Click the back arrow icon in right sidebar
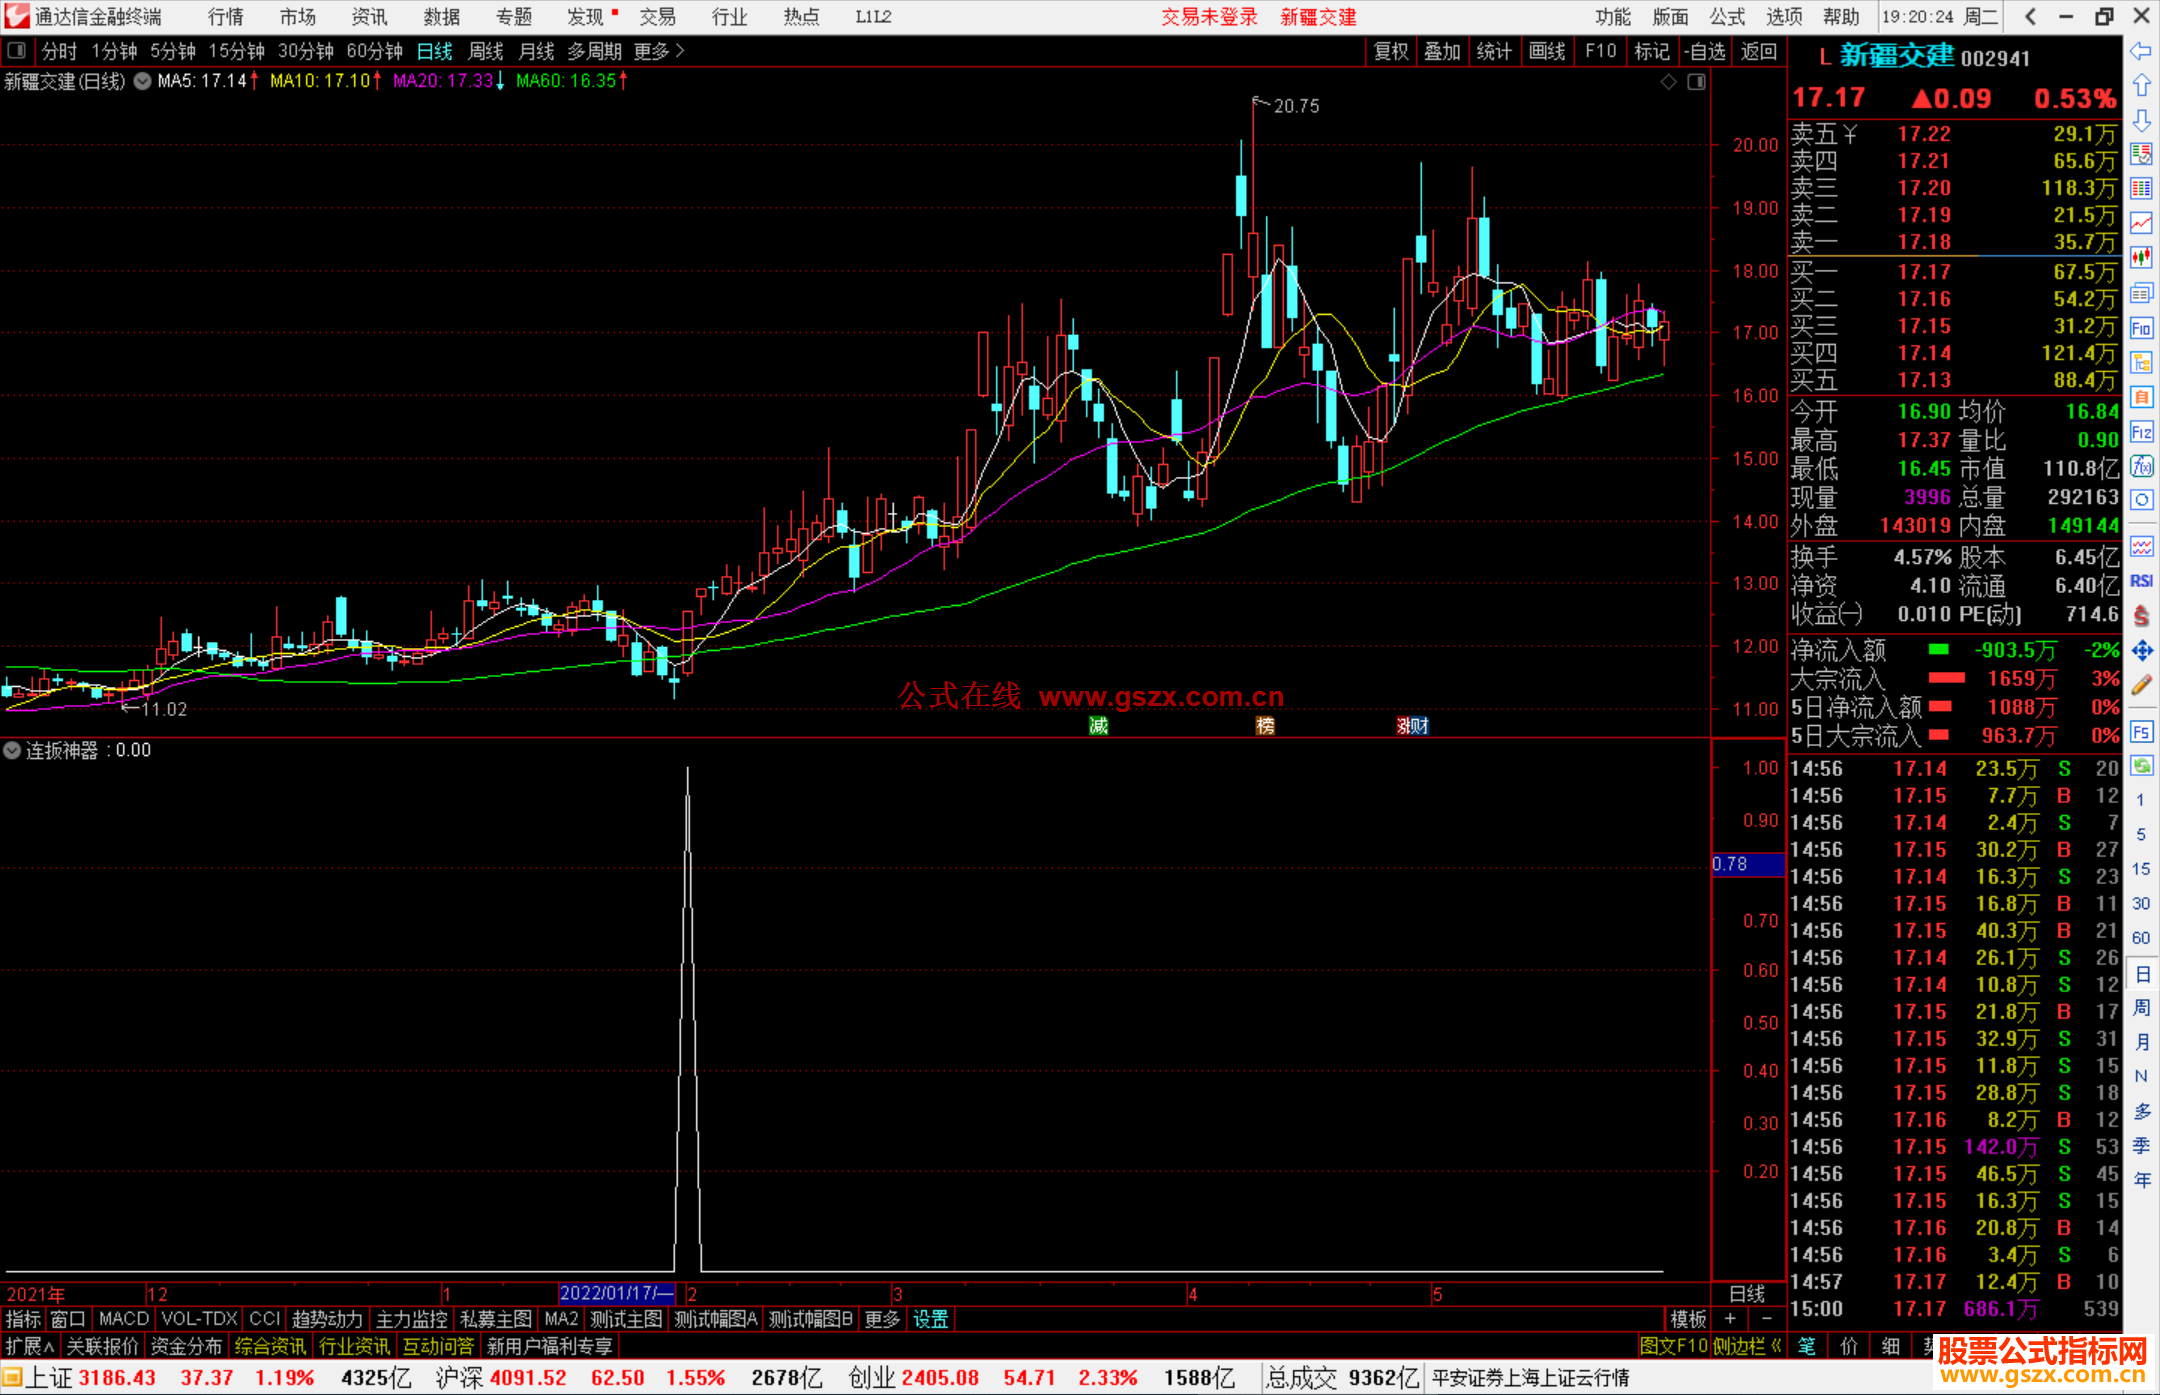The height and width of the screenshot is (1395, 2160). [x=2141, y=51]
